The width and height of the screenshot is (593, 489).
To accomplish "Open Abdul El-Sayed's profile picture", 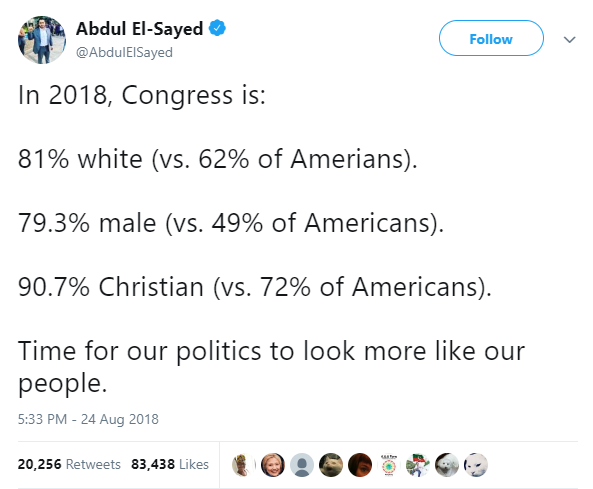I will 42,40.
